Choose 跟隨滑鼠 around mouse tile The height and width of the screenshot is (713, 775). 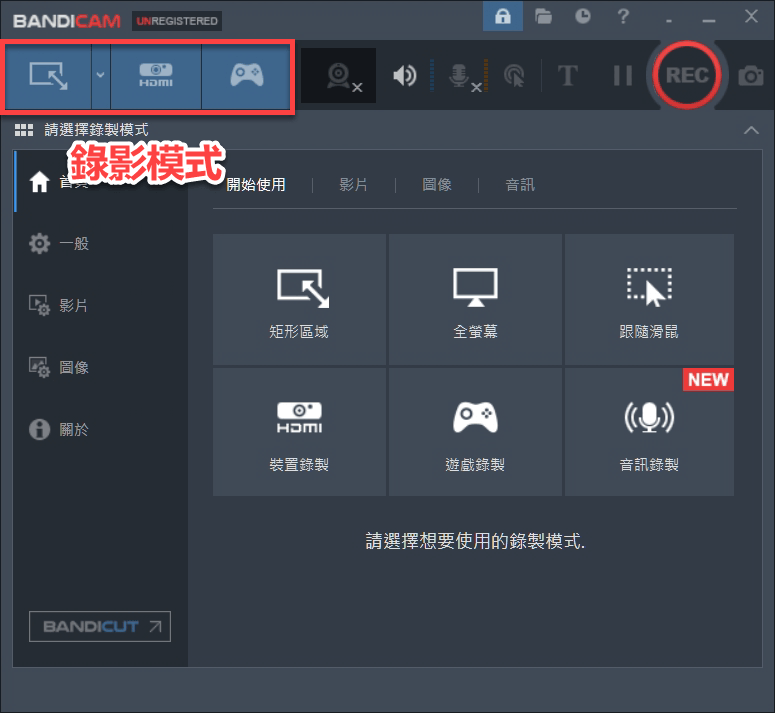click(x=649, y=299)
